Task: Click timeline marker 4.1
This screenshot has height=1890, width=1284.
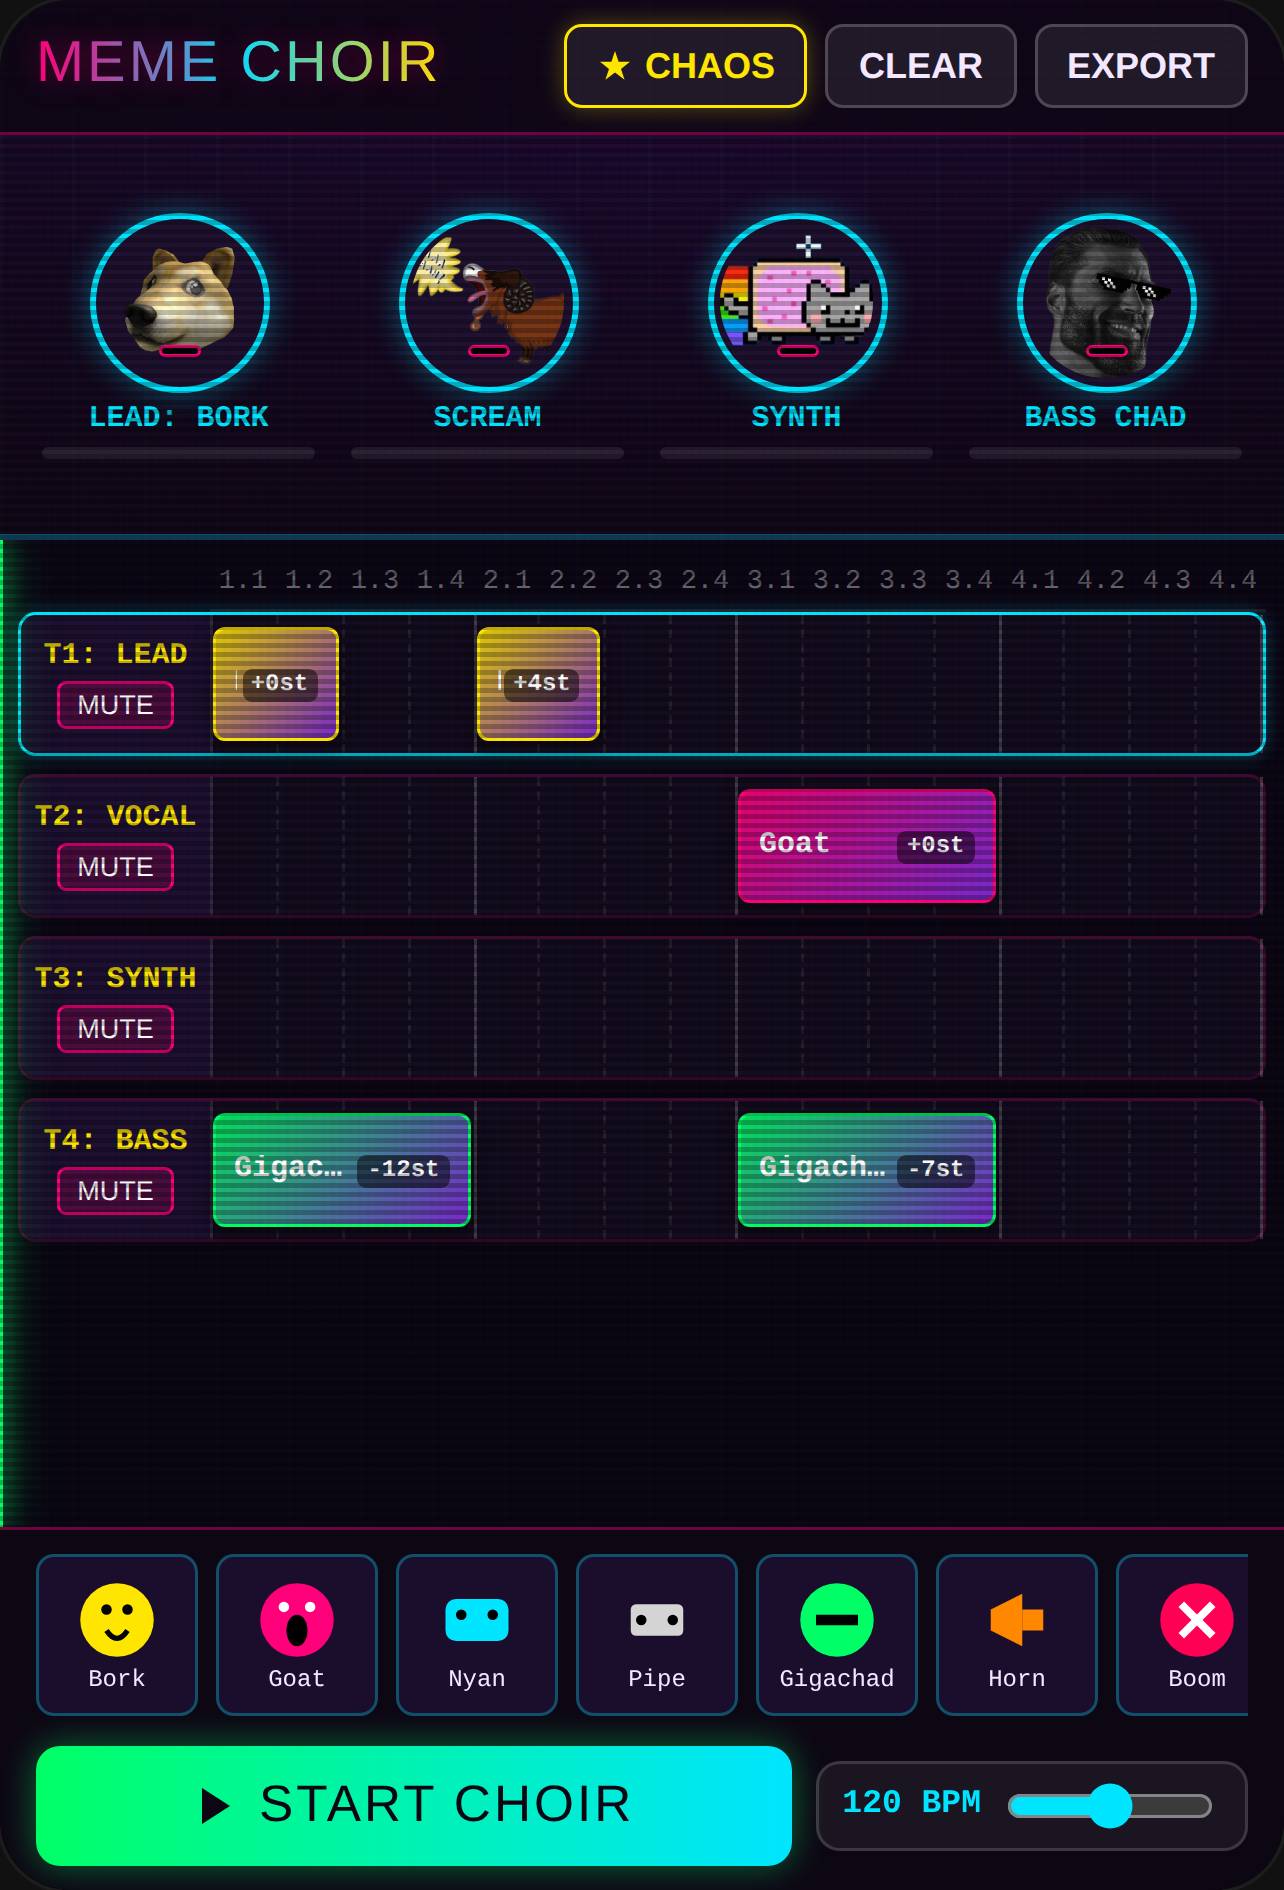Action: 1035,580
